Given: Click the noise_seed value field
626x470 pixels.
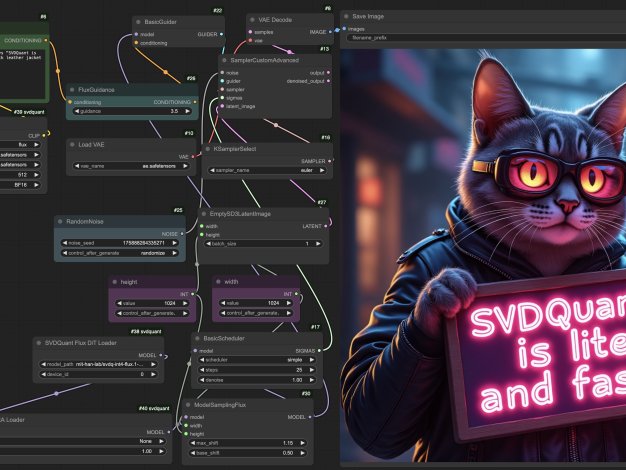Looking at the screenshot, I should pyautogui.click(x=119, y=243).
